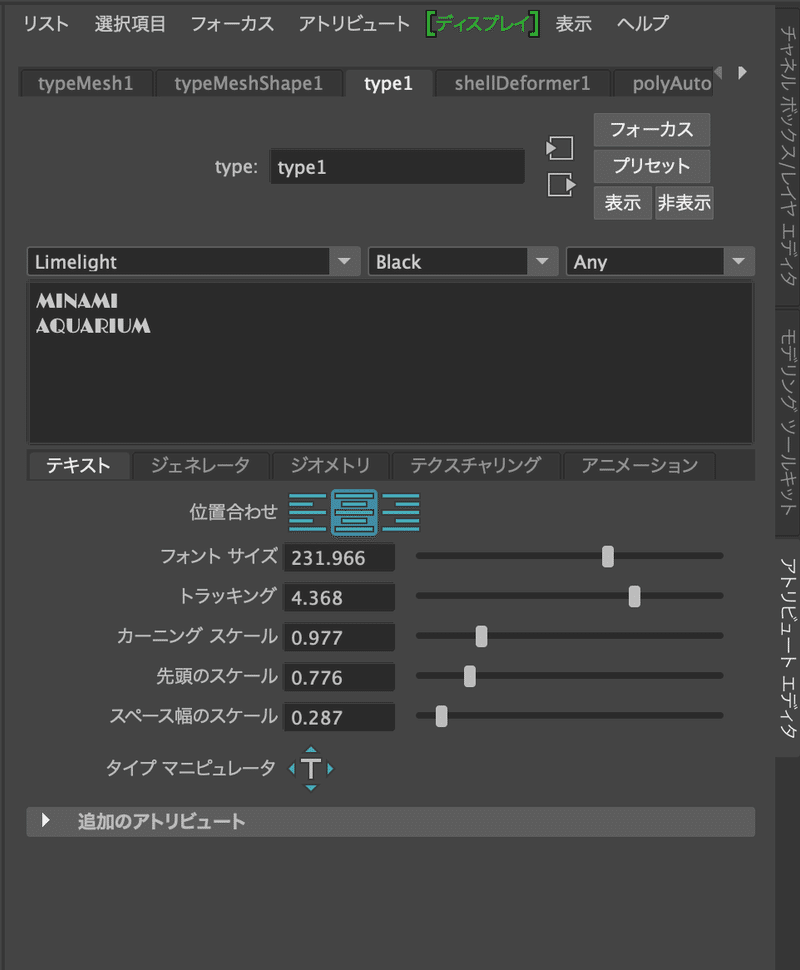Select right text alignment icon
Viewport: 800px width, 970px height.
tap(401, 512)
